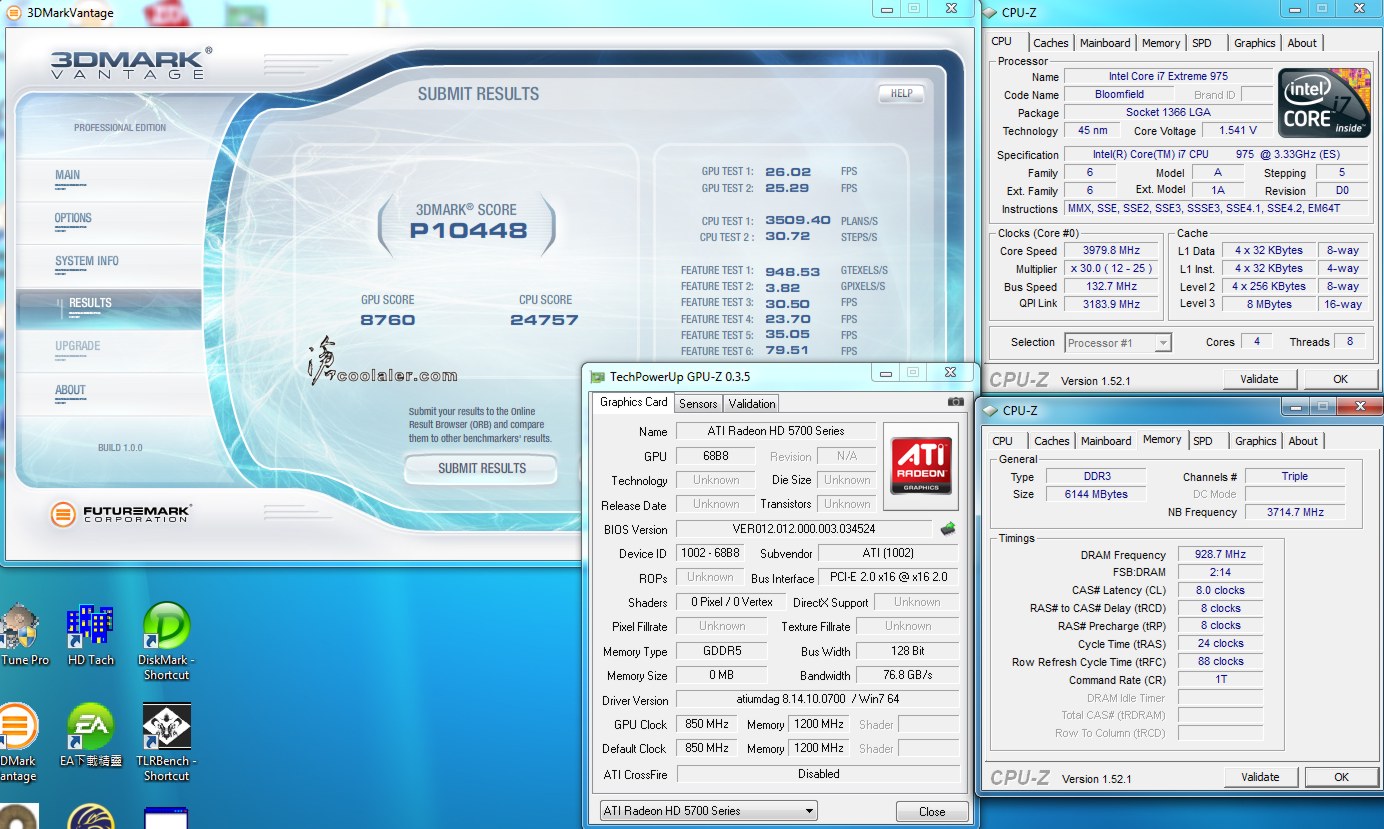Open the EA download manager desktop icon
The image size is (1384, 829).
[x=90, y=728]
